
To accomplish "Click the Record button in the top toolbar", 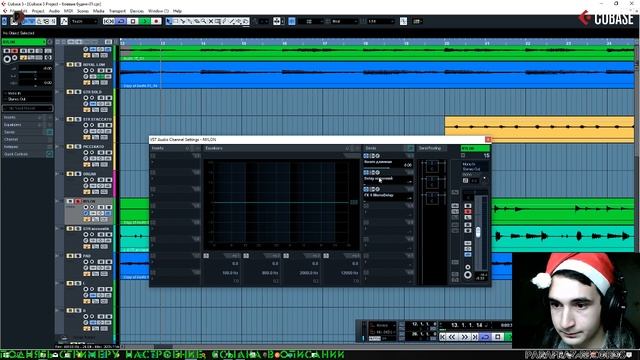I will point(156,21).
